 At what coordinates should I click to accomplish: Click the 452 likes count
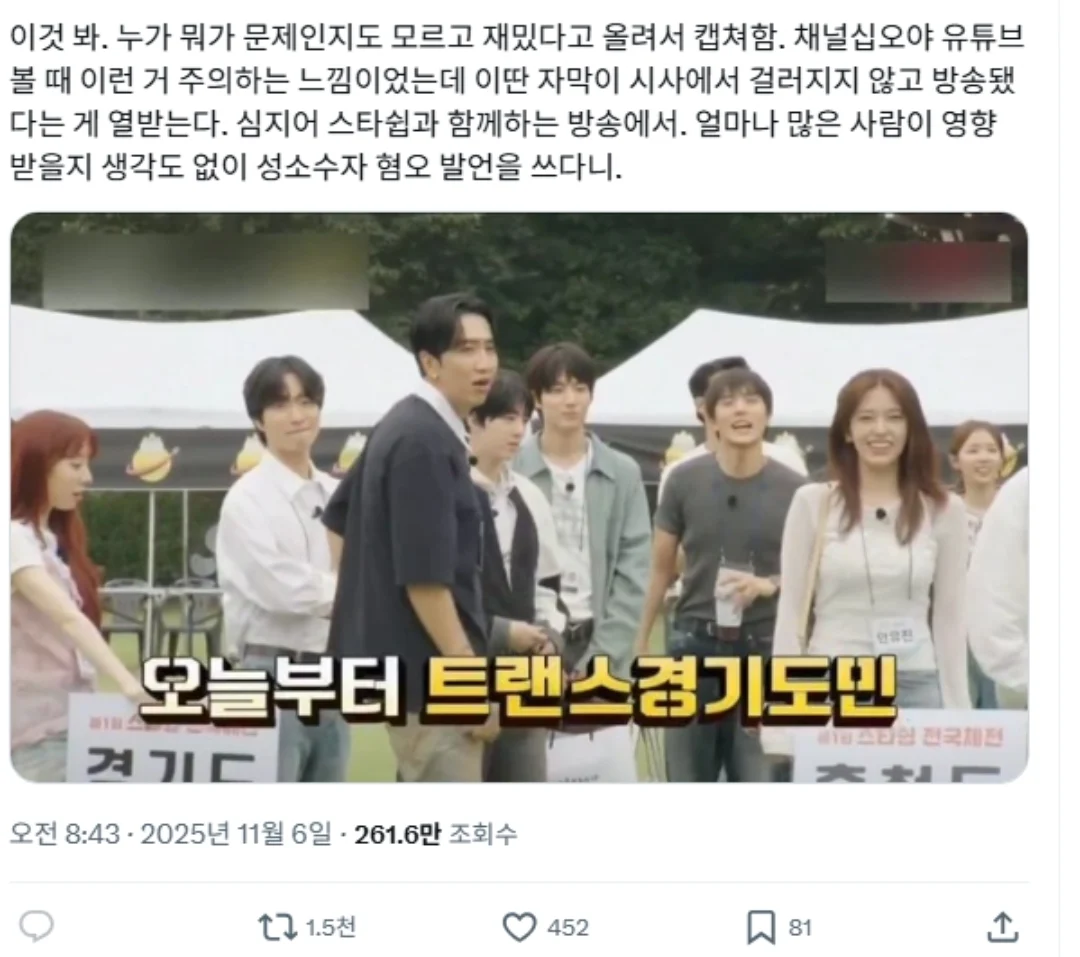tap(568, 927)
